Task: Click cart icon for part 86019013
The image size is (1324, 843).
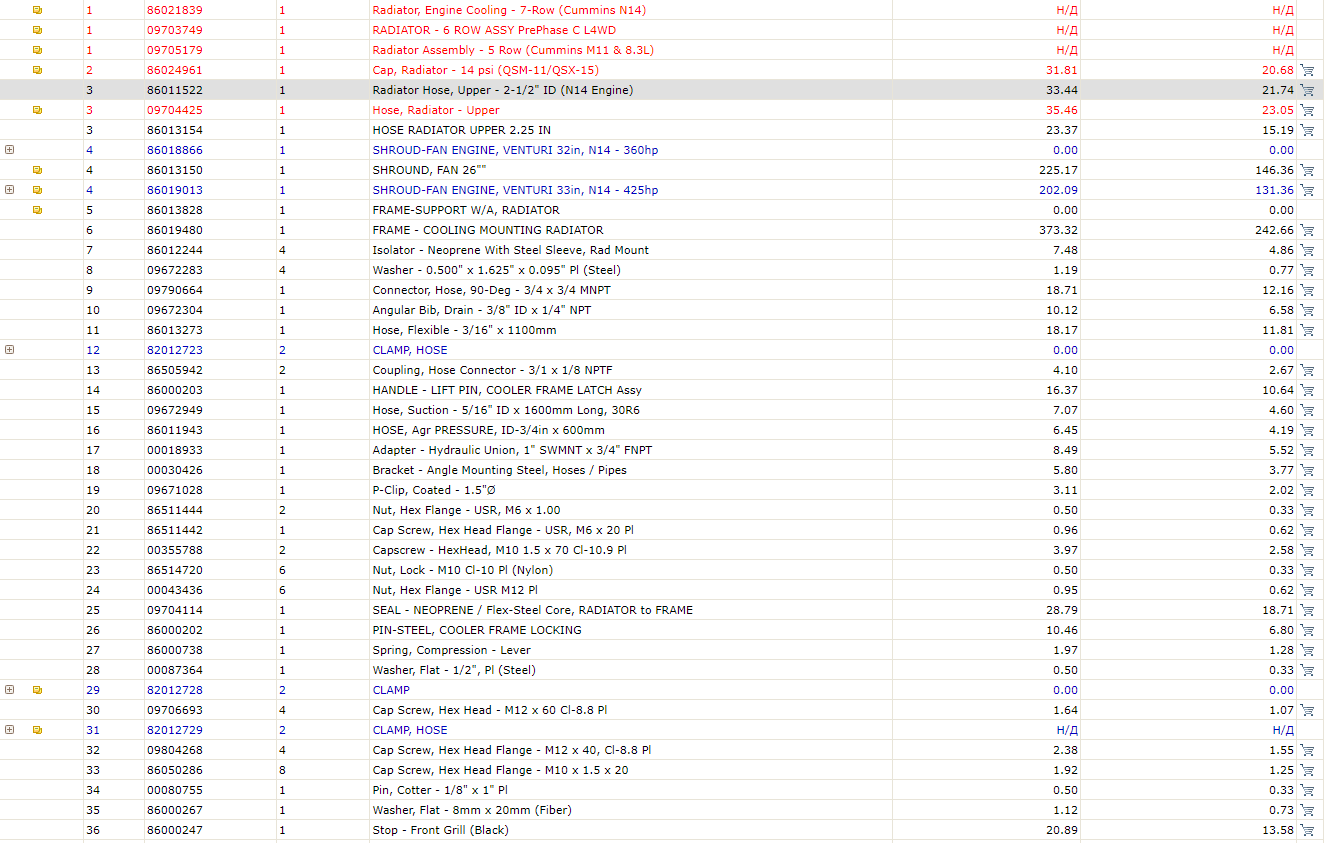Action: point(1307,190)
